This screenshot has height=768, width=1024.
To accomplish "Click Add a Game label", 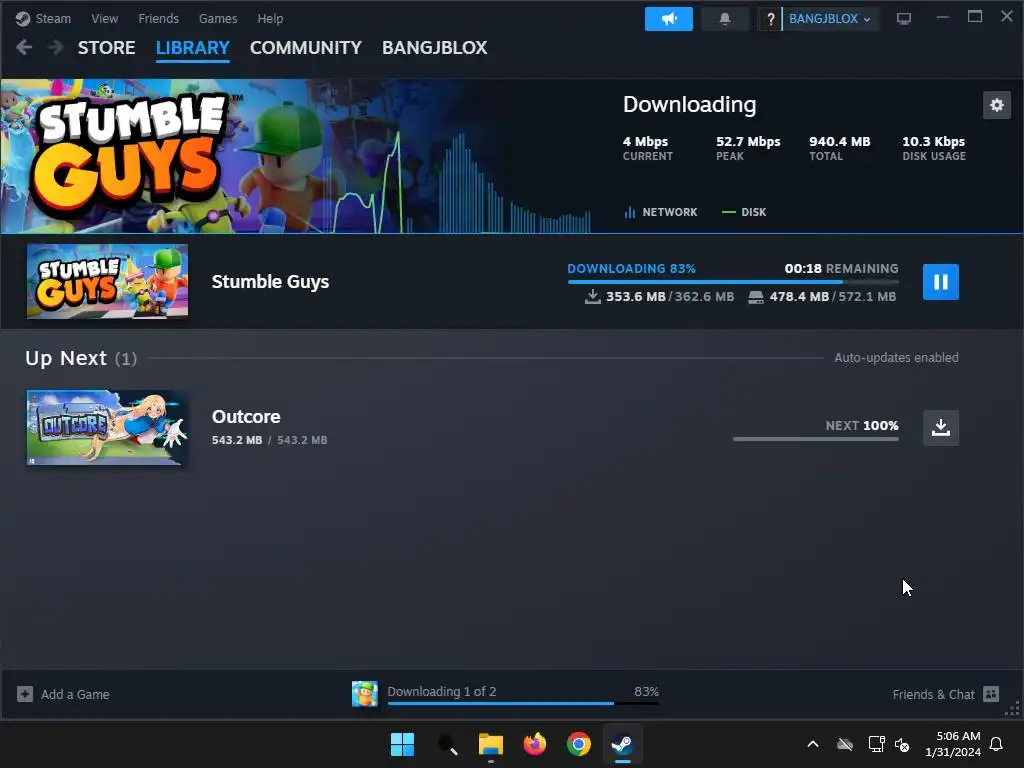I will click(x=75, y=694).
